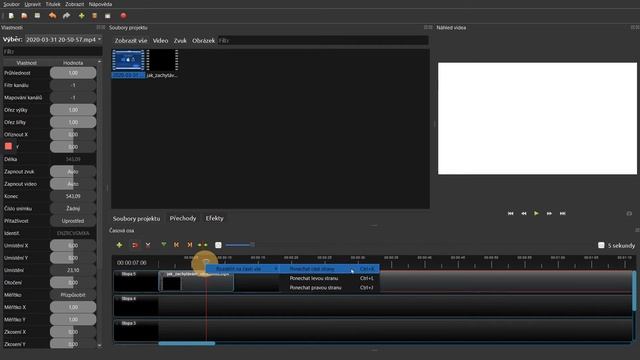
Task: Click the Fast Forward playback button
Action: point(549,213)
